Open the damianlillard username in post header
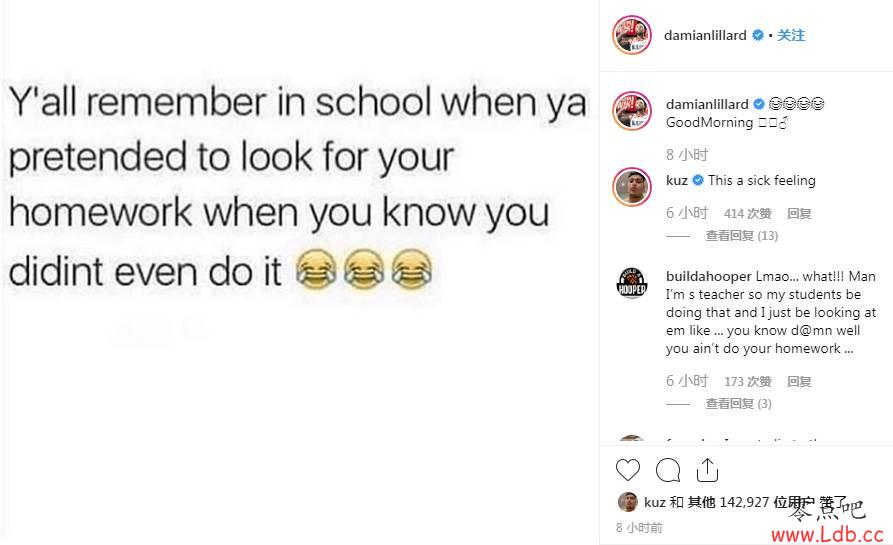The width and height of the screenshot is (893, 545). (705, 35)
